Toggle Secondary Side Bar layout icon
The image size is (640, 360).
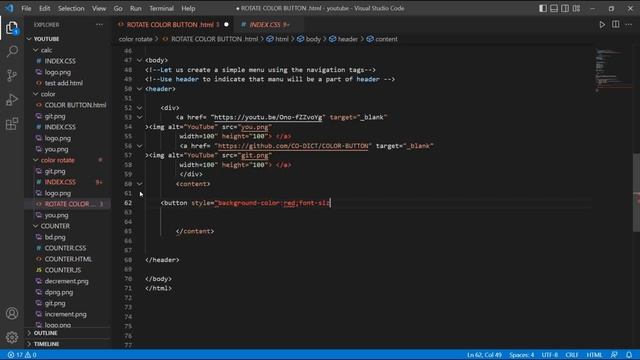tap(565, 8)
